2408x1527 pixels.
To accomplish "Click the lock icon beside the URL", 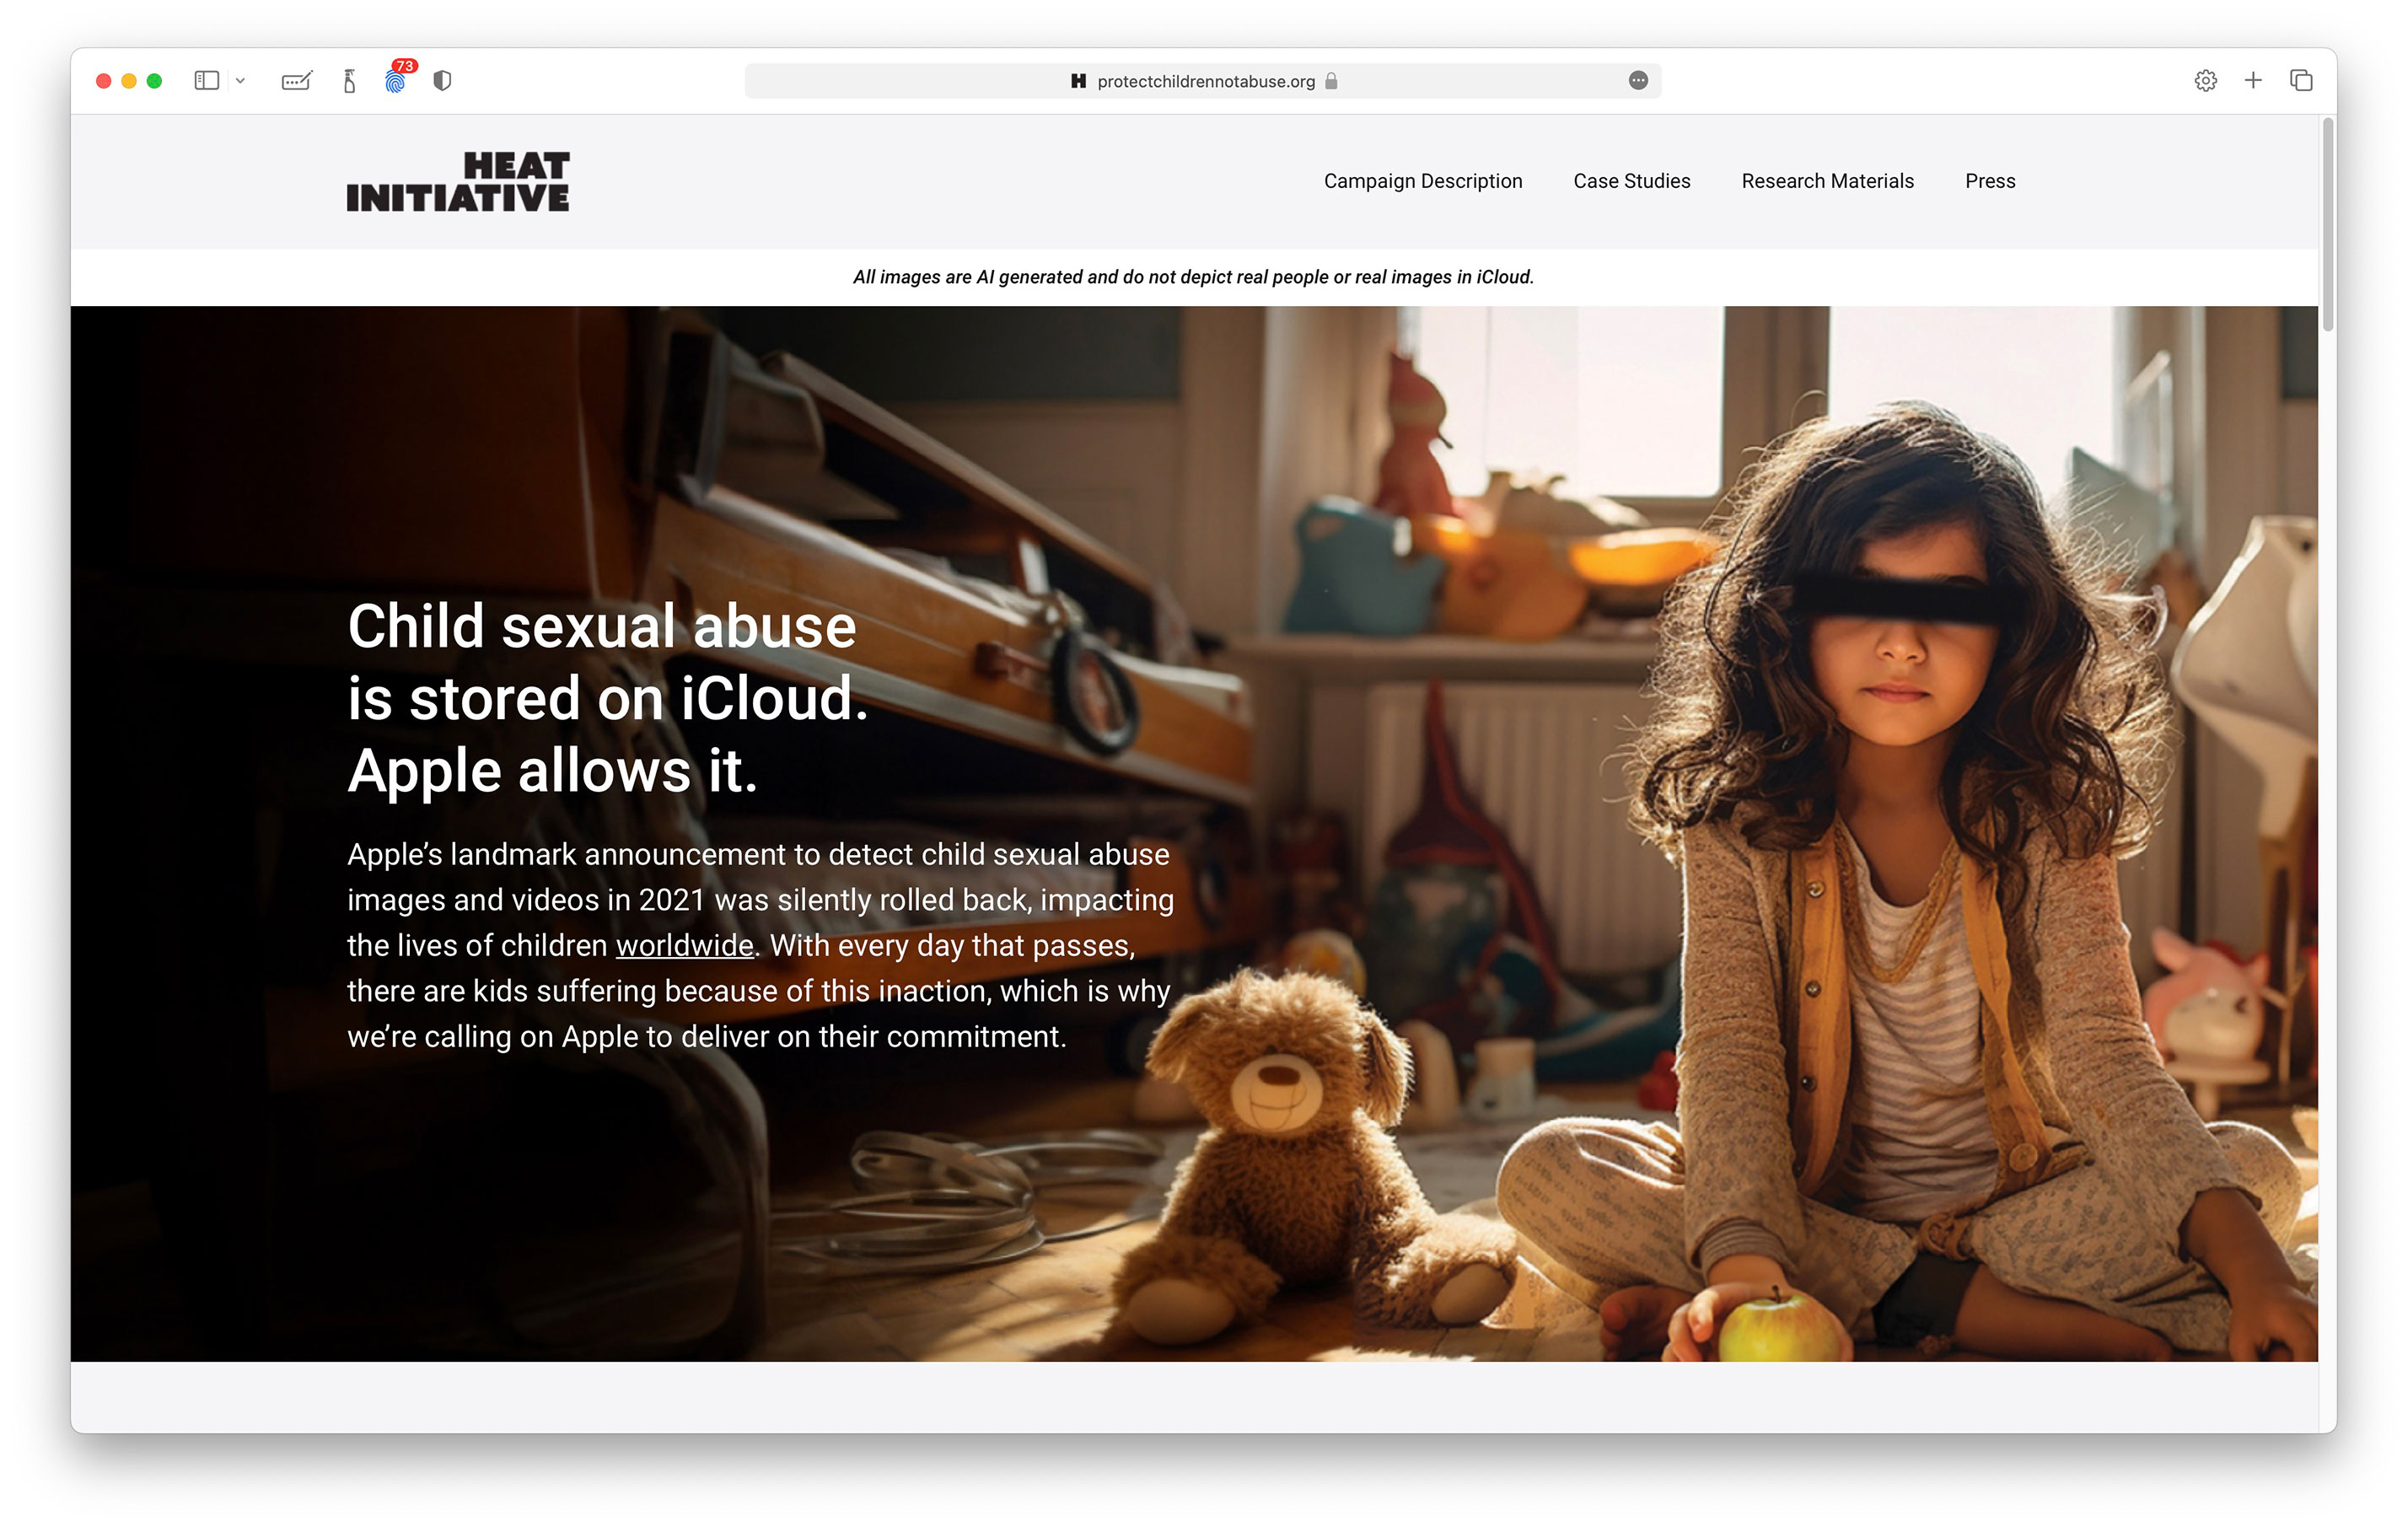I will pos(1331,81).
